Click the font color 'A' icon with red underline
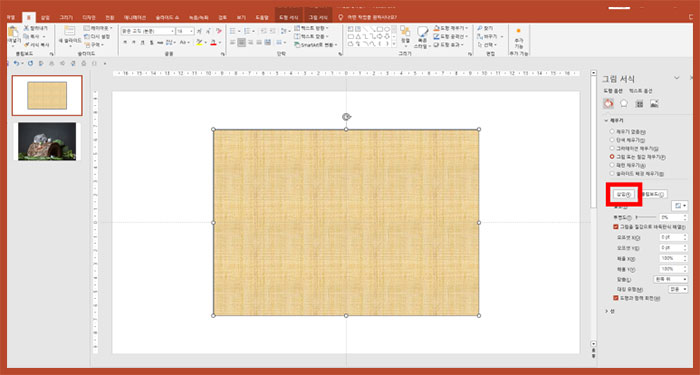Screen dimensions: 700x375 click(x=213, y=42)
